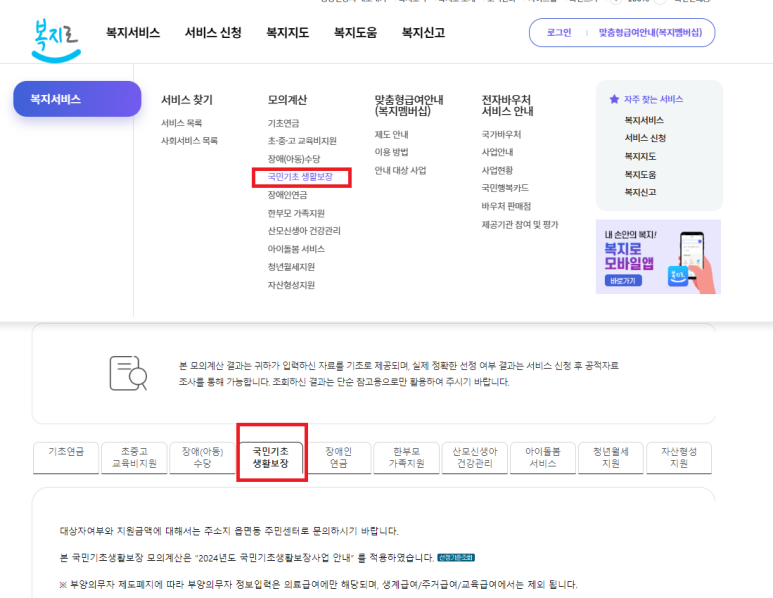The image size is (773, 598).
Task: Click the 복지로 logo
Action: click(56, 40)
